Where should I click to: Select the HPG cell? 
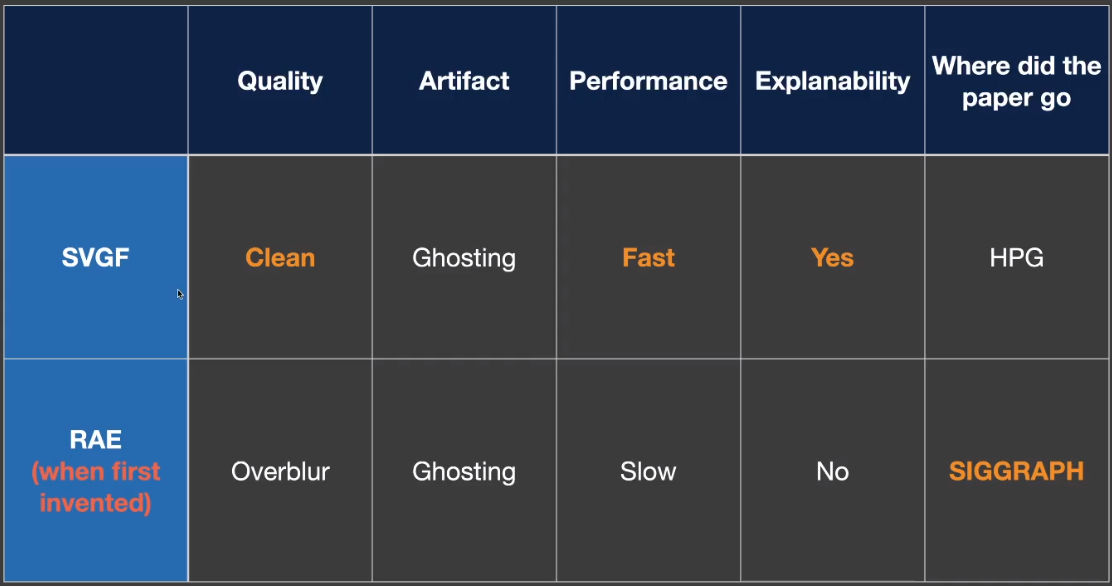1016,258
